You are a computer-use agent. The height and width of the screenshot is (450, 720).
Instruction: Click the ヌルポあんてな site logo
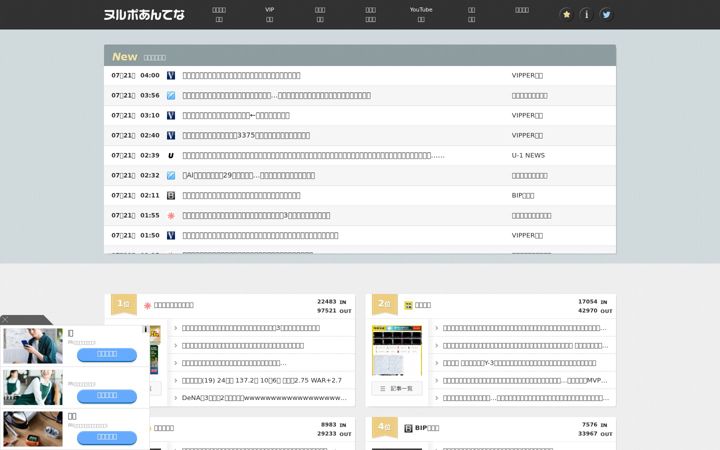tap(144, 15)
